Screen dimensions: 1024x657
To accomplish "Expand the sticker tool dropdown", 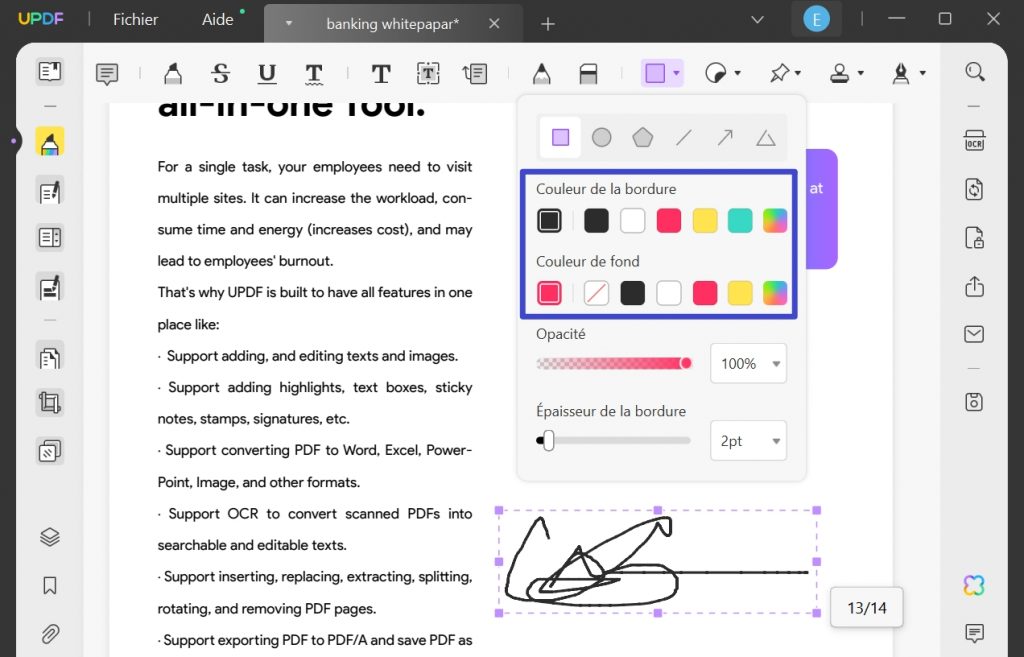I will point(738,73).
